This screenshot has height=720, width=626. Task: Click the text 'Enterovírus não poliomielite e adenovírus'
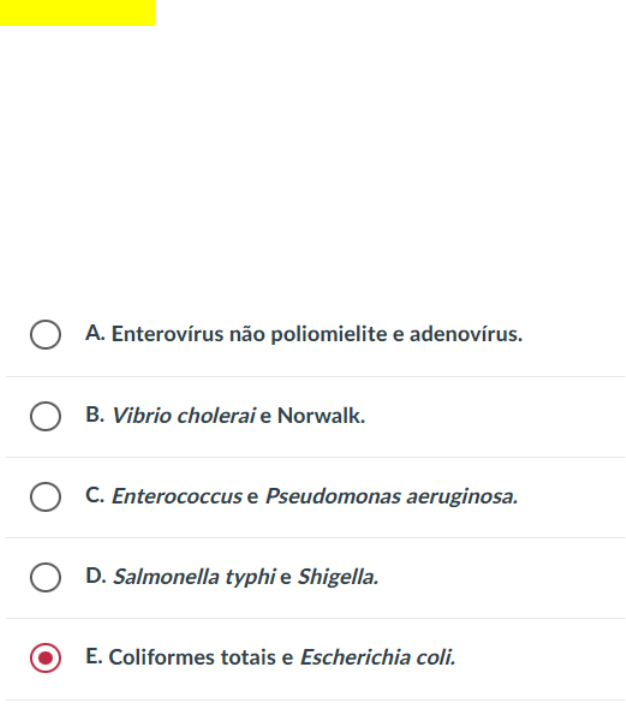[x=316, y=334]
